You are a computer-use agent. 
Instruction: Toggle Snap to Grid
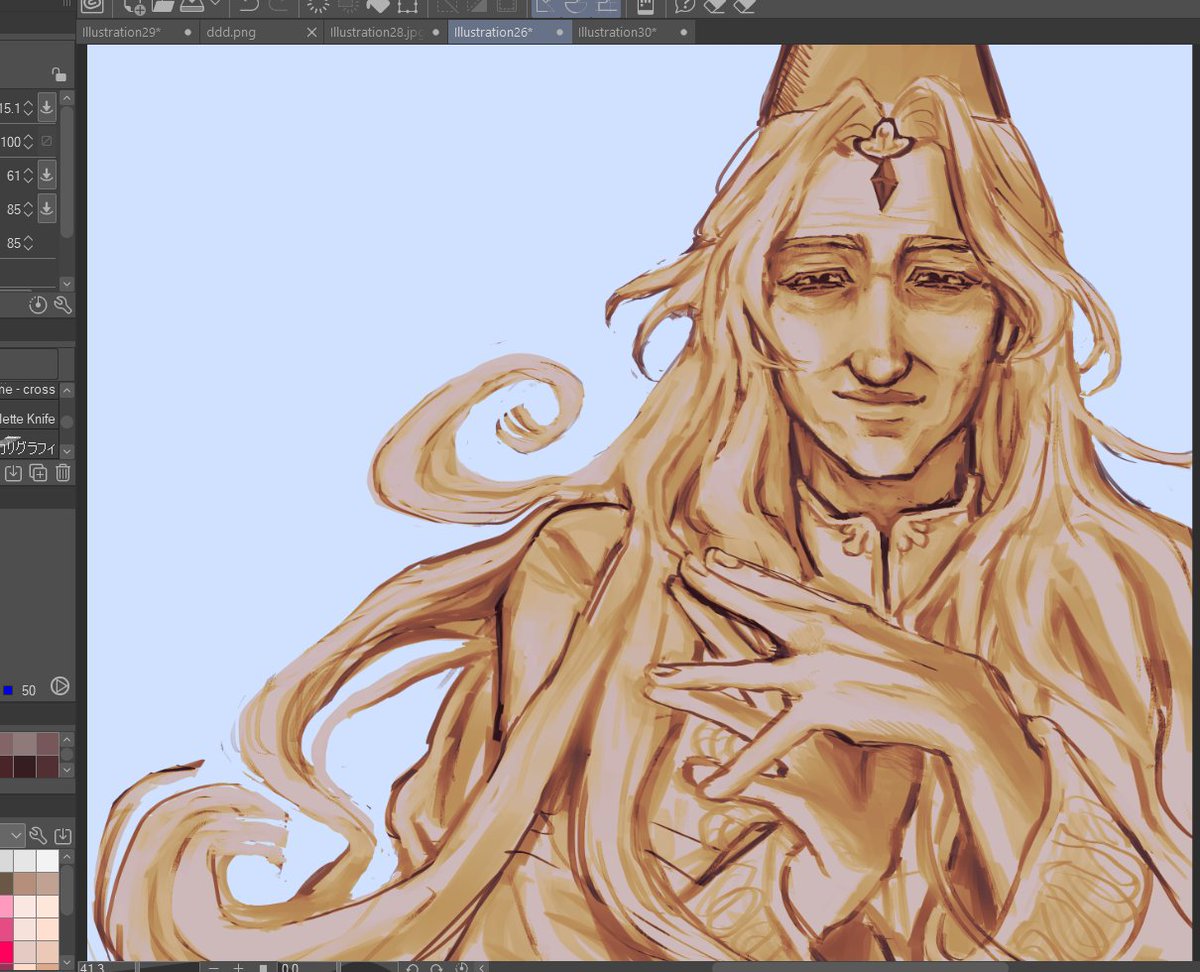(606, 6)
